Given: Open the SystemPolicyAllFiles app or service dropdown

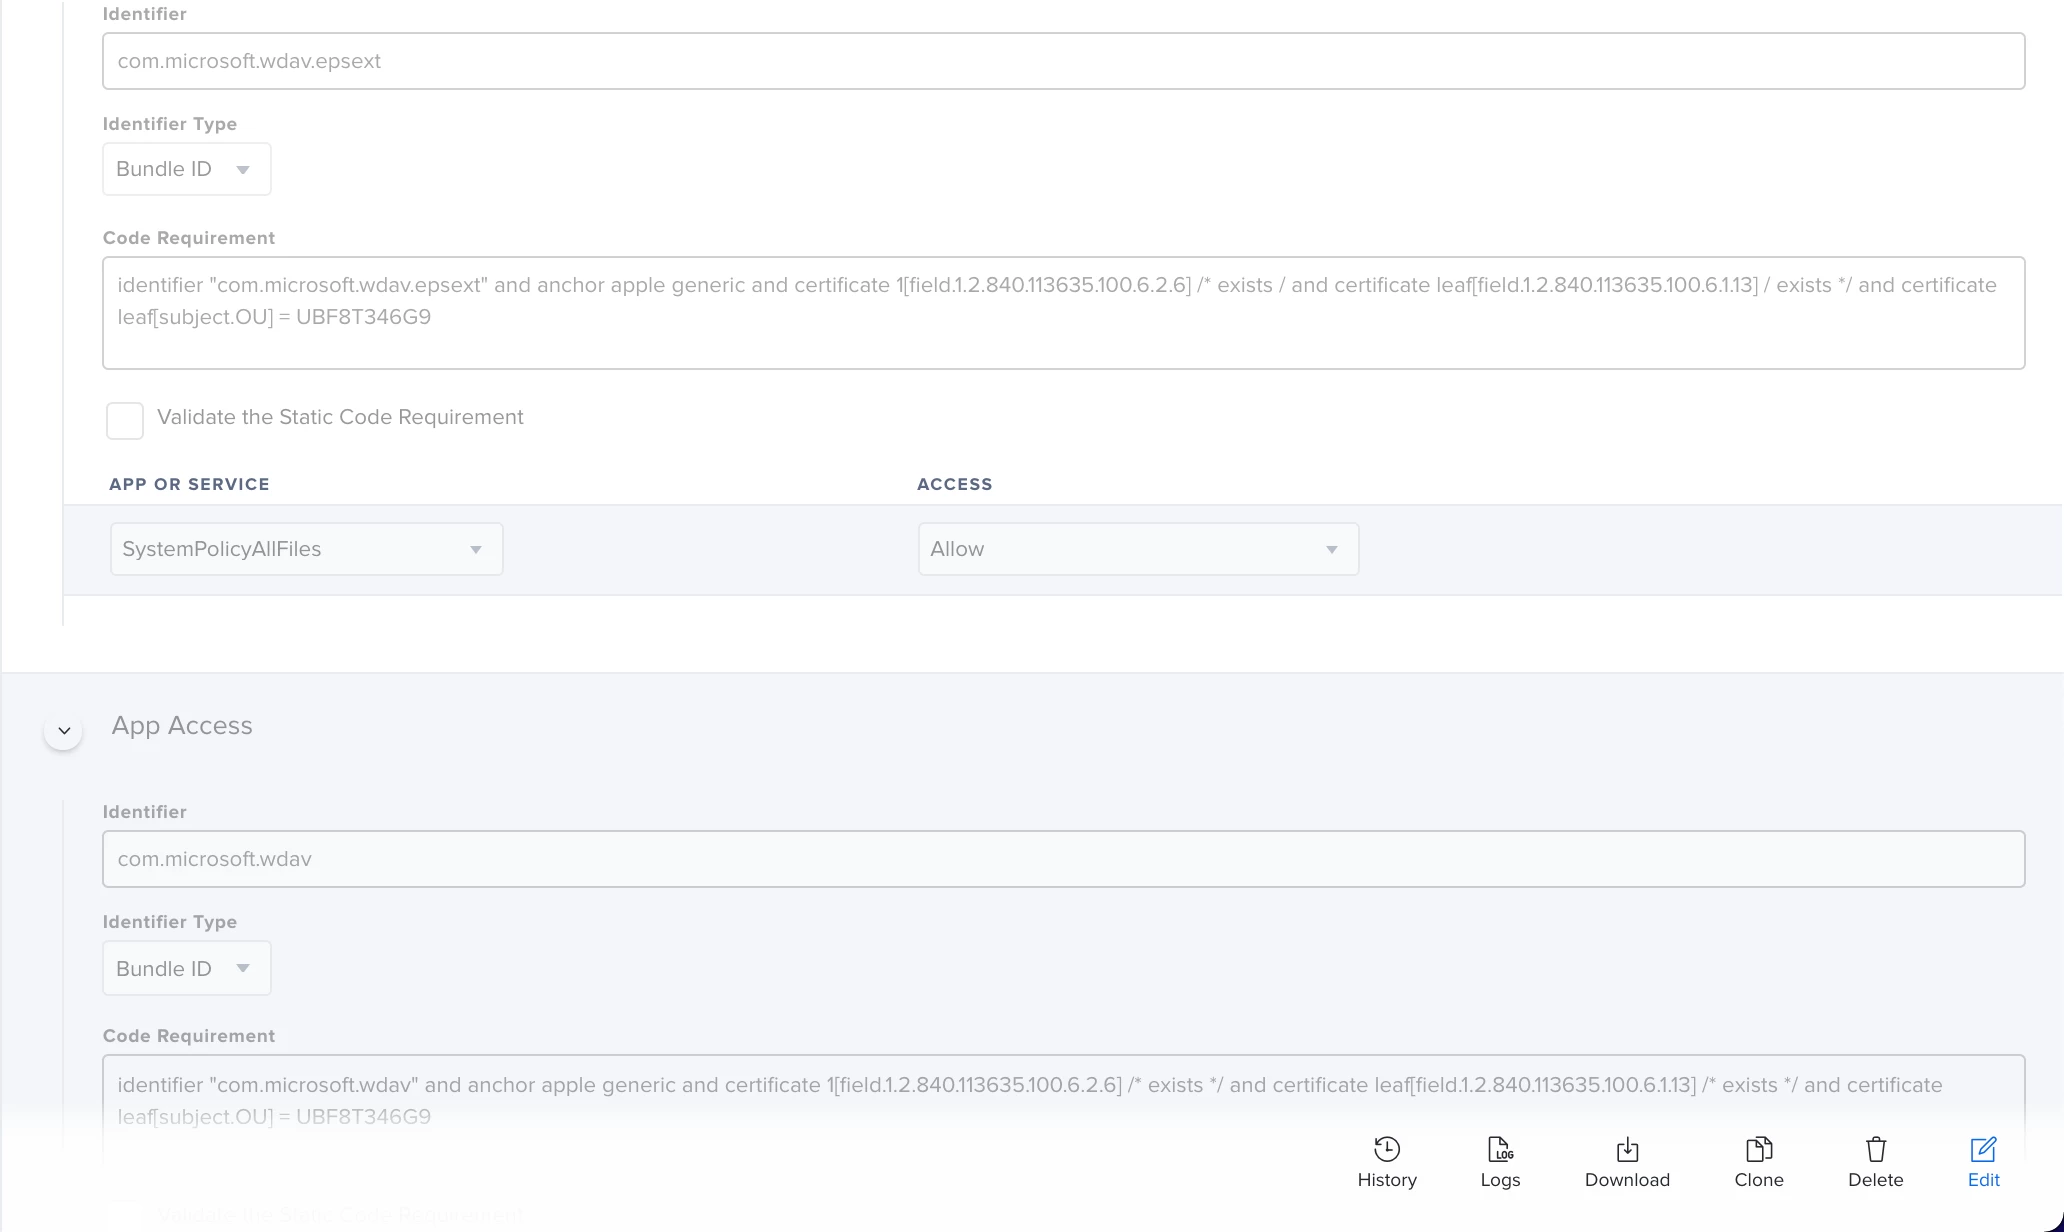Looking at the screenshot, I should click(306, 549).
